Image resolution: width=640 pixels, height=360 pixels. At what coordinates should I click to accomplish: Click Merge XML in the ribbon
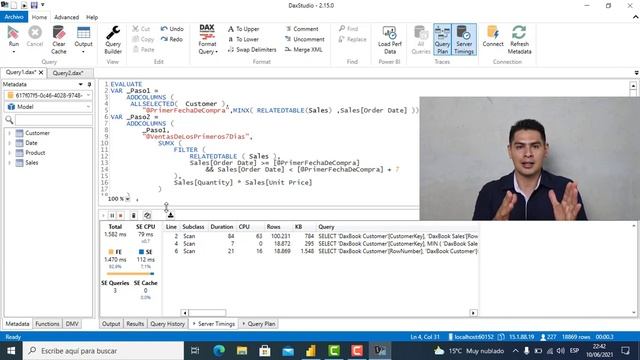point(304,49)
